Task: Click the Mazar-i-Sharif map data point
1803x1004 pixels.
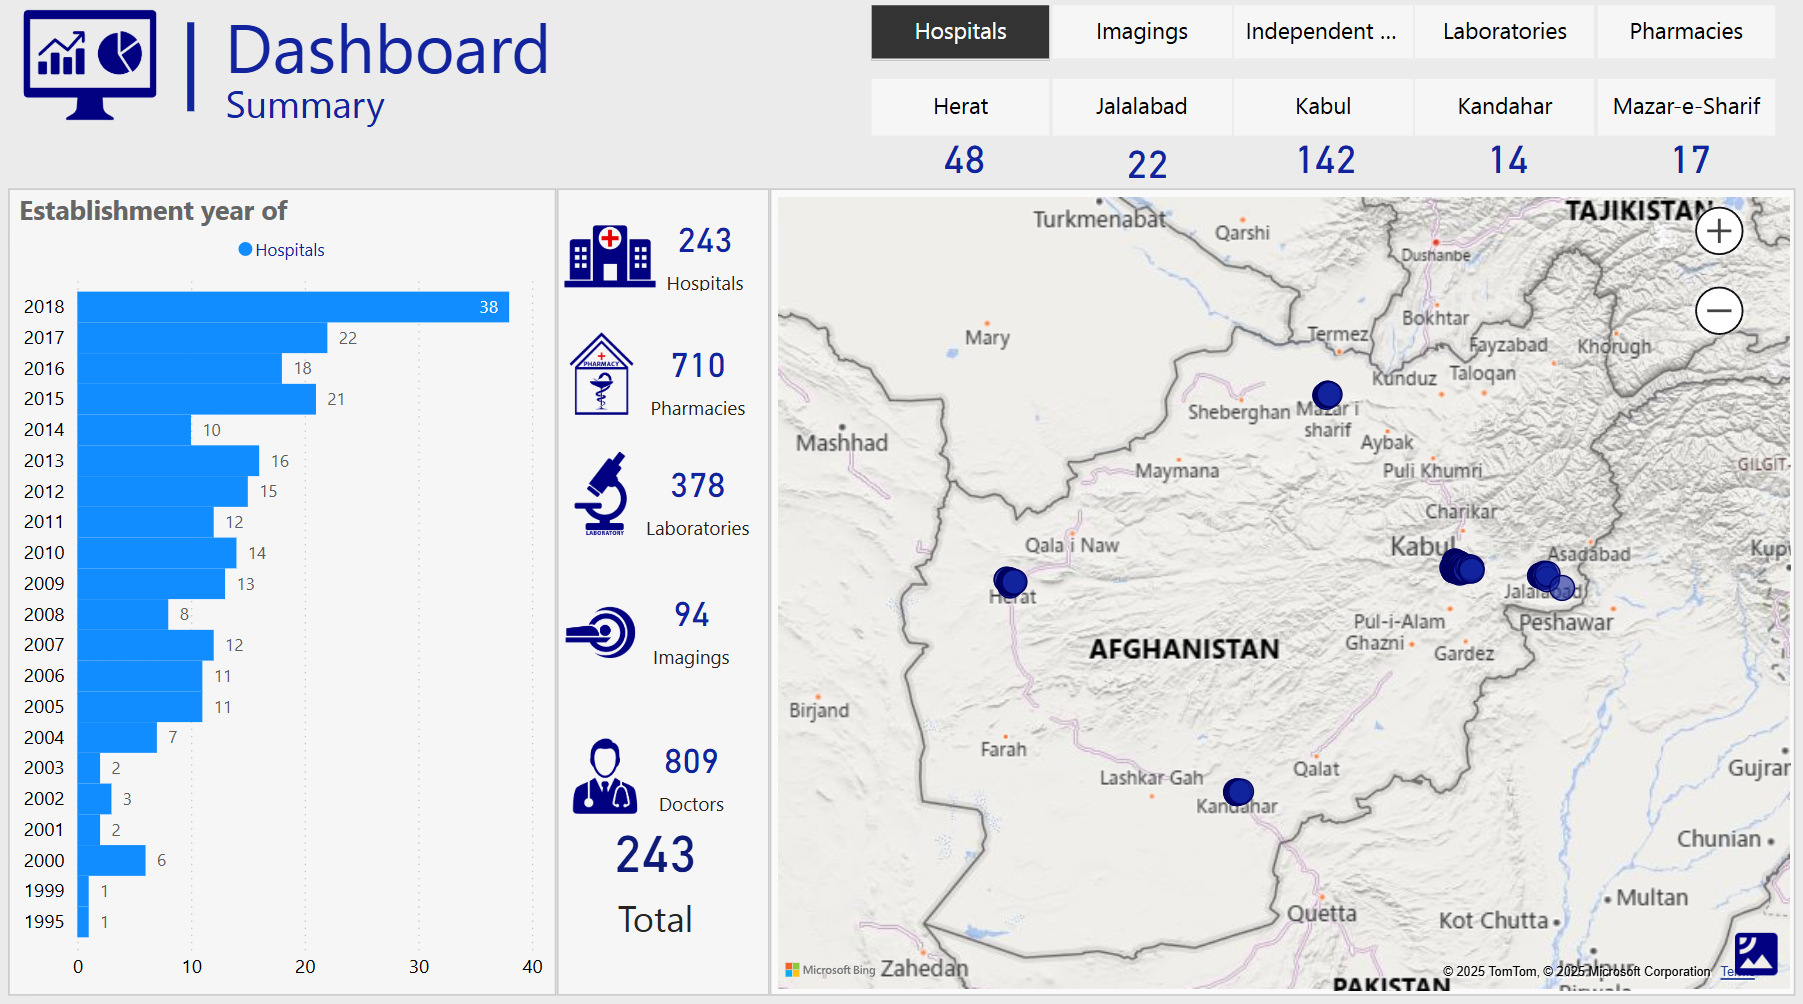Action: coord(1327,395)
